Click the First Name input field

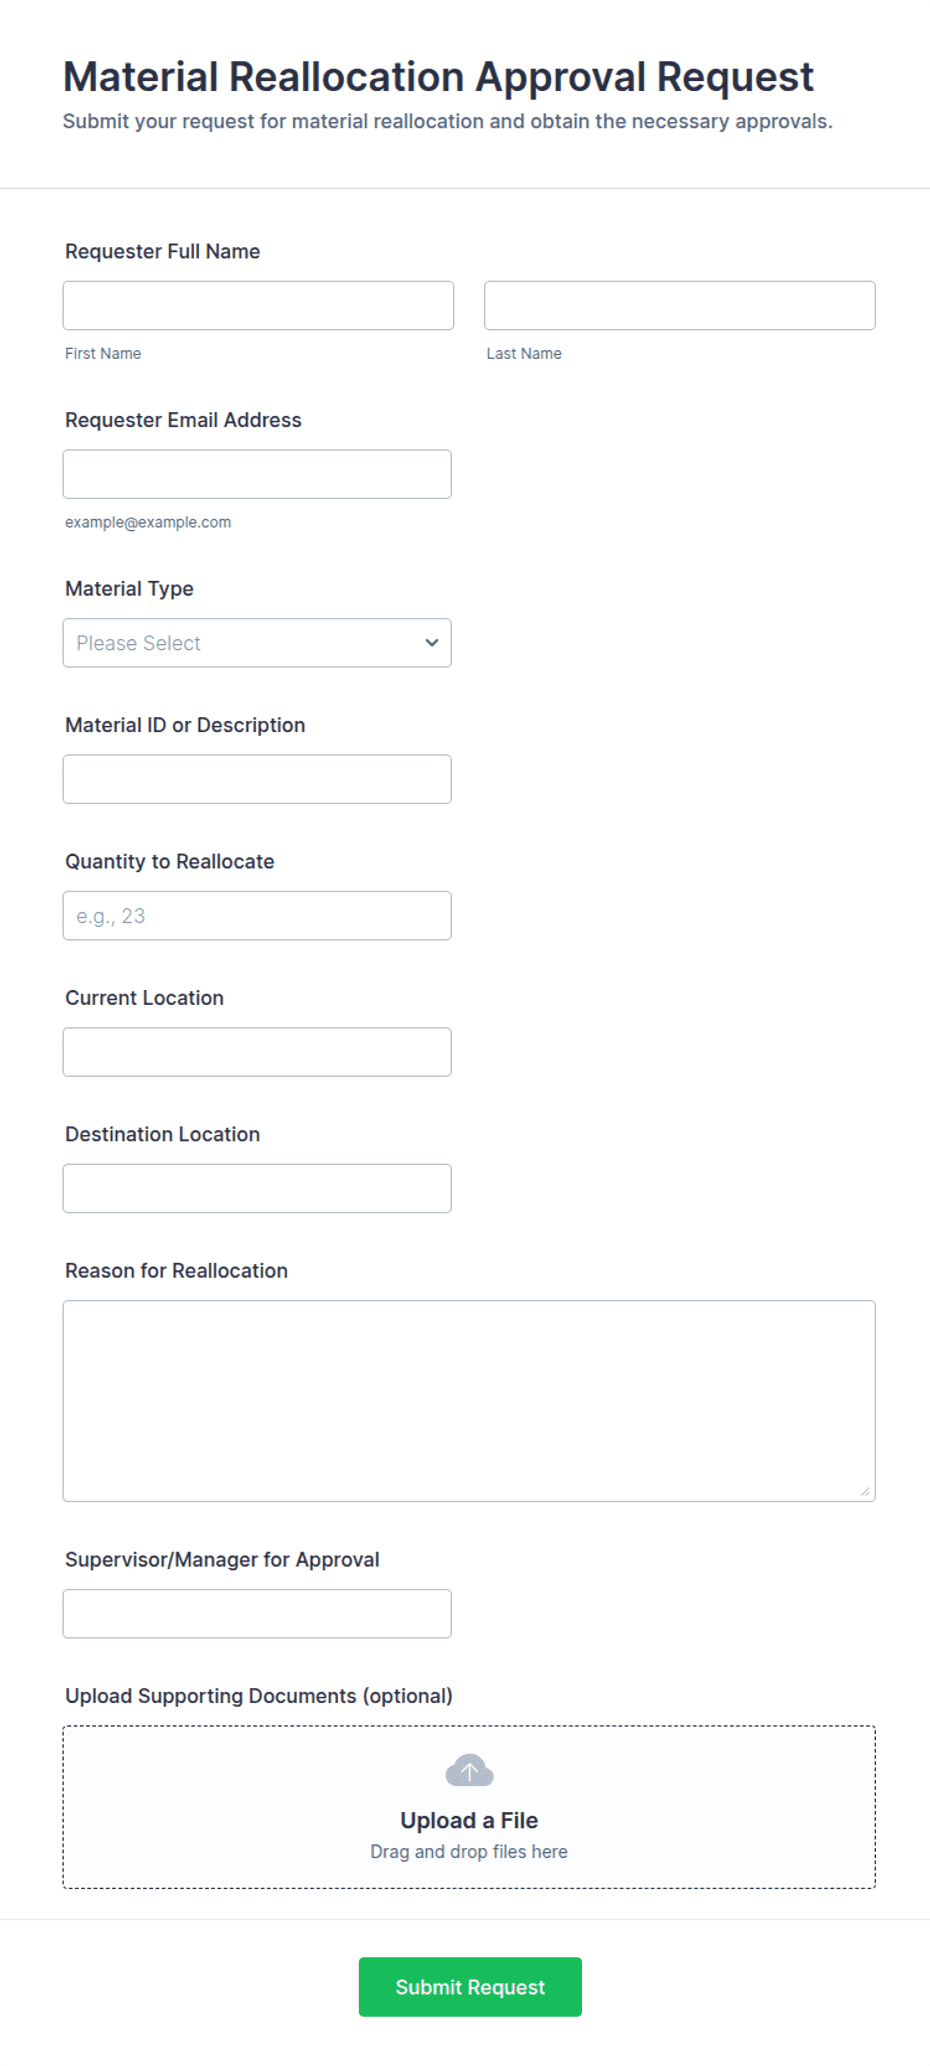tap(258, 305)
